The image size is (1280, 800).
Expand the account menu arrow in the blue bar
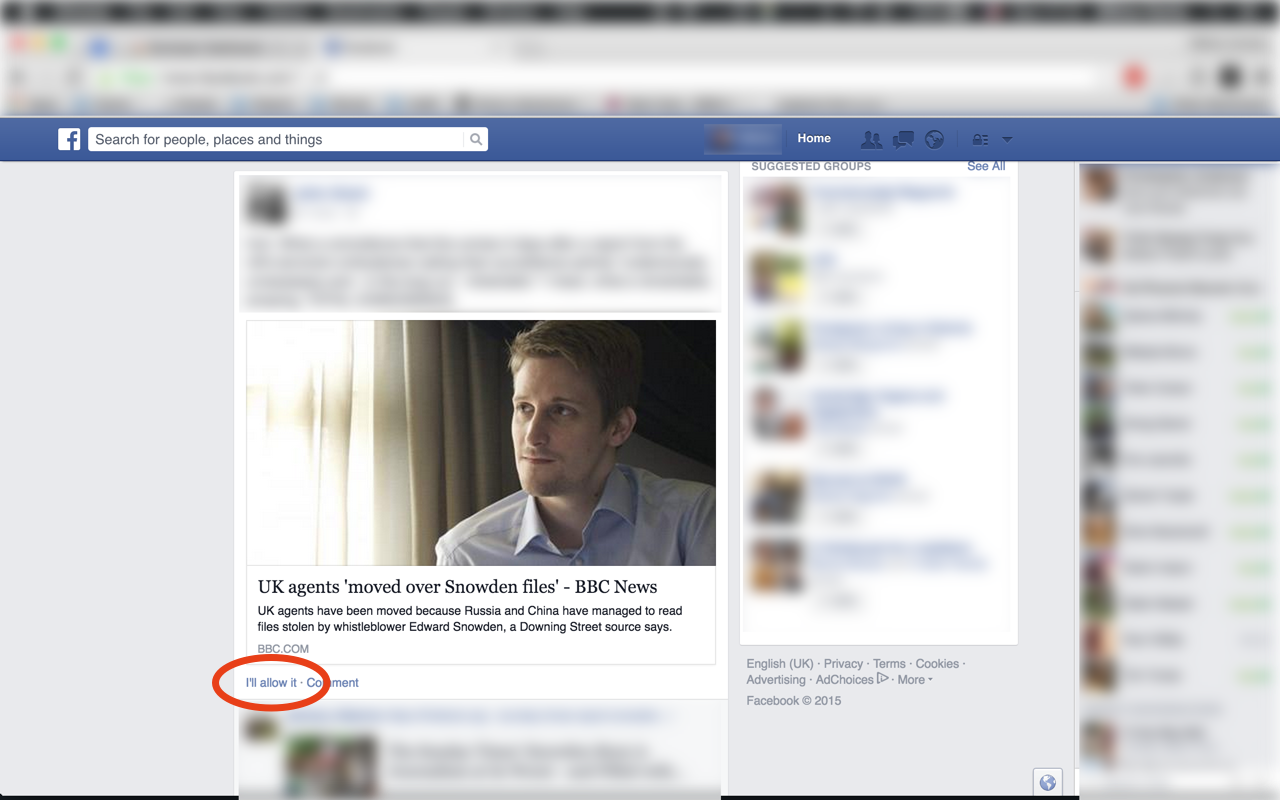[1007, 139]
